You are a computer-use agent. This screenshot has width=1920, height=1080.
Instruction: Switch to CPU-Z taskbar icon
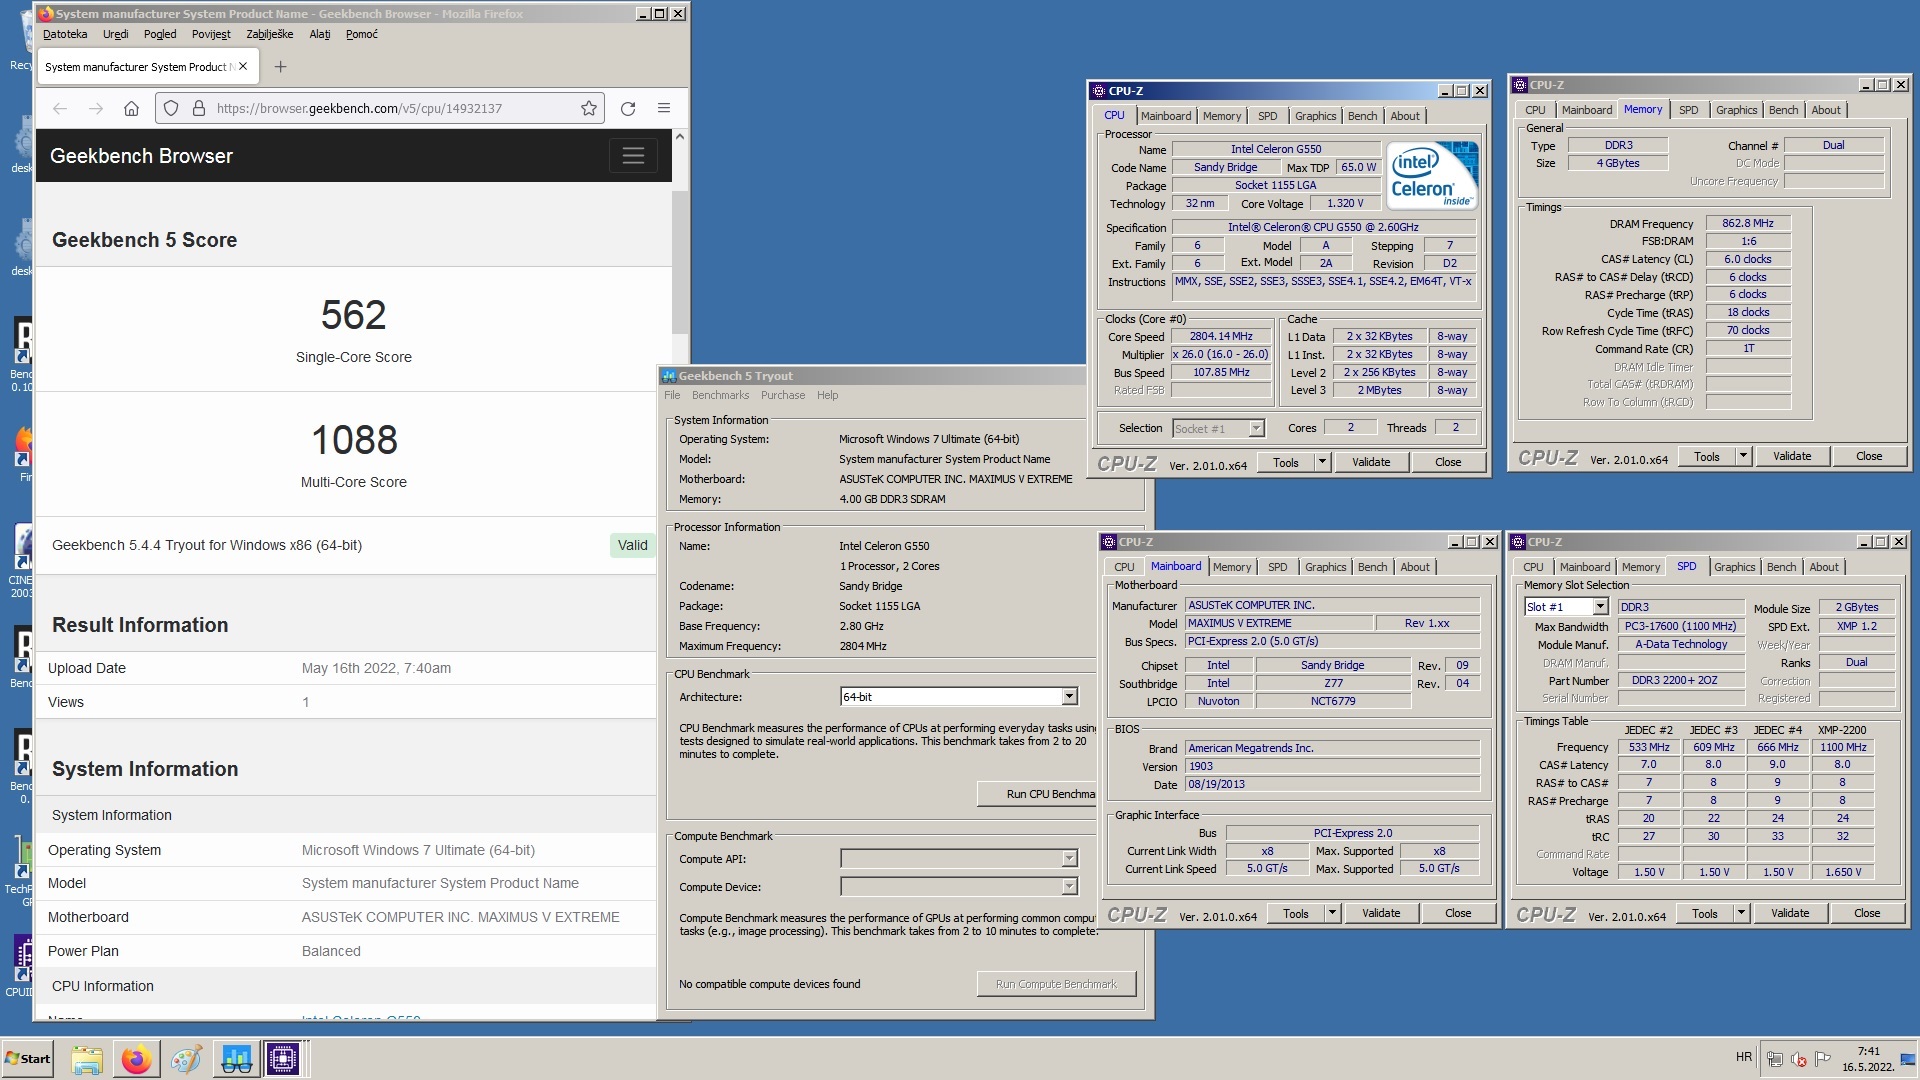(x=283, y=1059)
